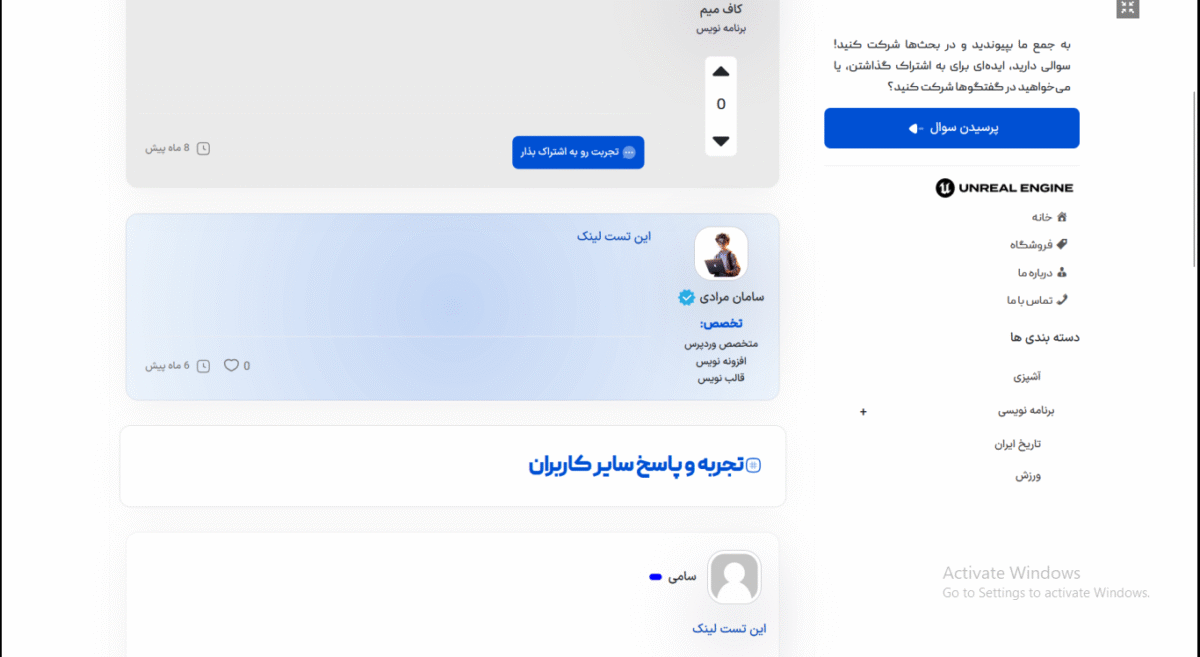Click the fullscreen collapse icon at top right
Viewport: 1200px width, 657px height.
point(1128,8)
